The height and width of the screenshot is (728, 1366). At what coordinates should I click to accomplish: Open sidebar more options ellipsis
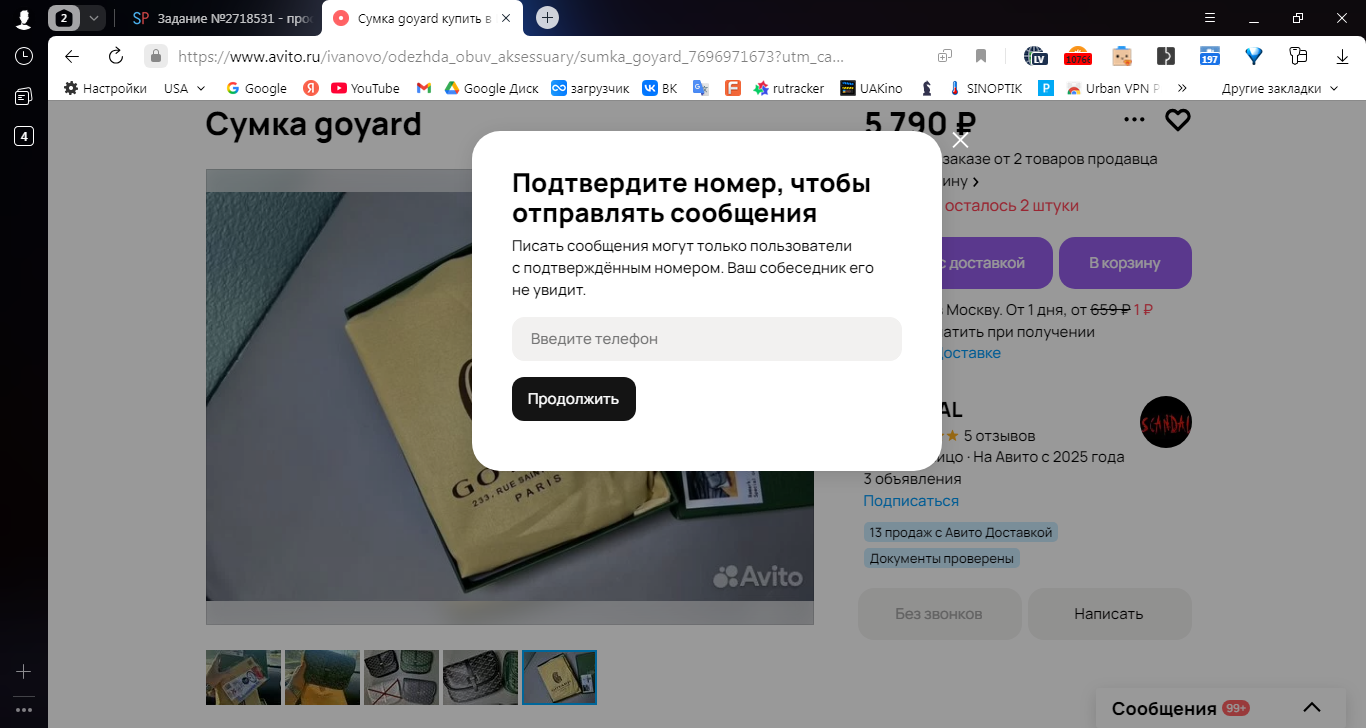point(24,710)
